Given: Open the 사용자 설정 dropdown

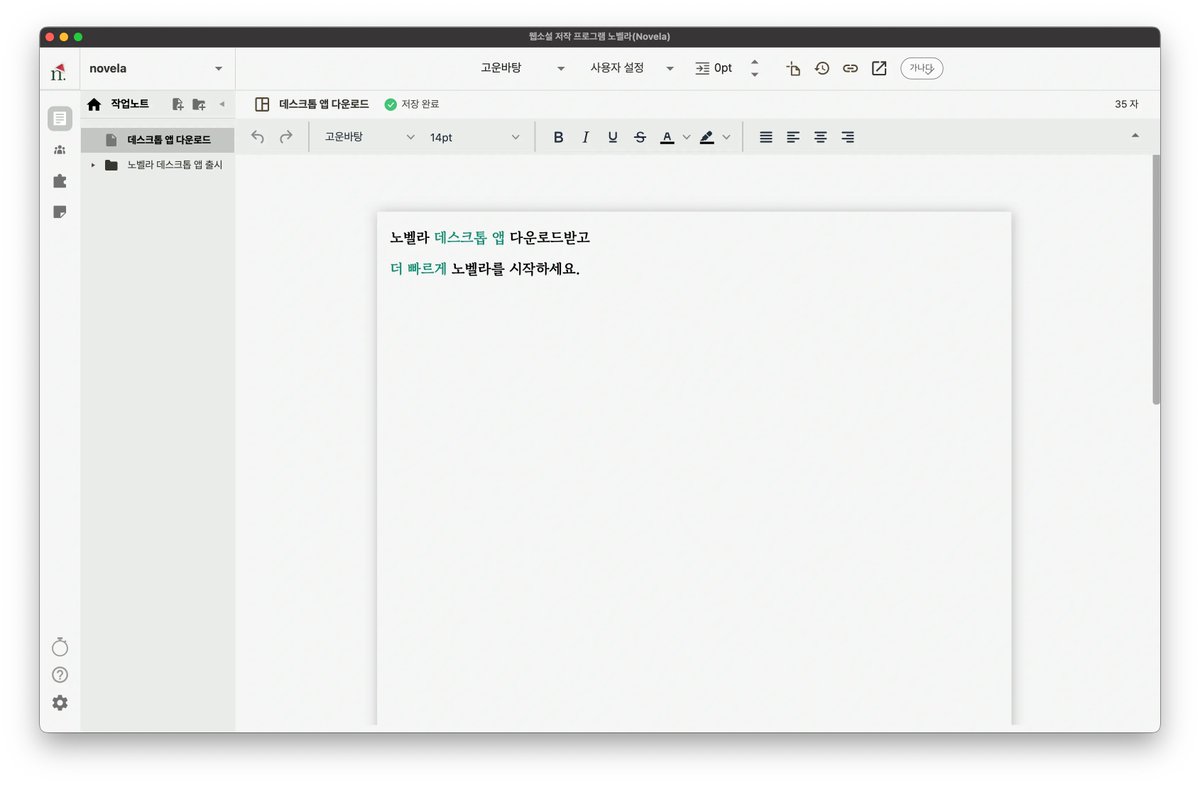Looking at the screenshot, I should click(x=632, y=68).
